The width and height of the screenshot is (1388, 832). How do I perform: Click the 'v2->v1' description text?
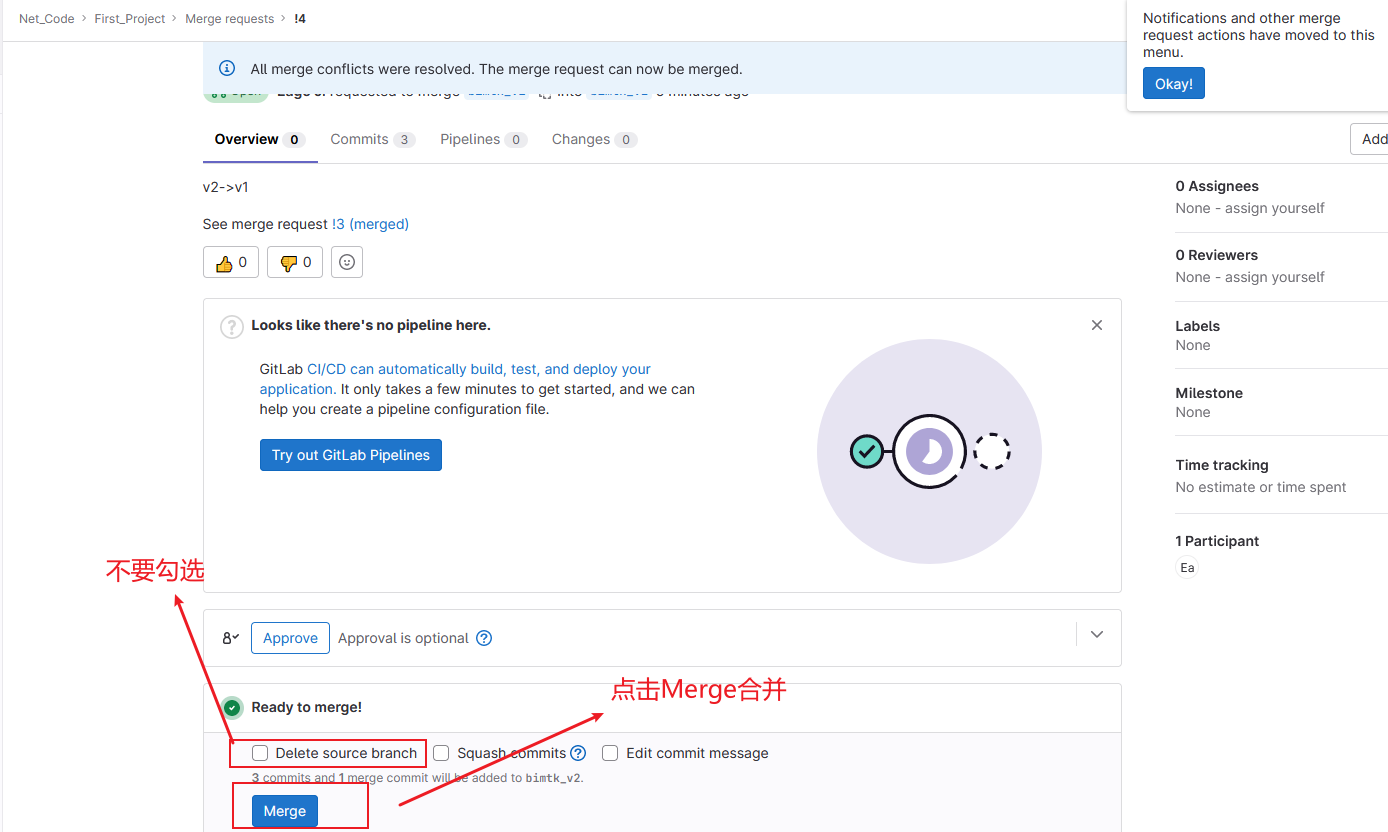pyautogui.click(x=226, y=187)
